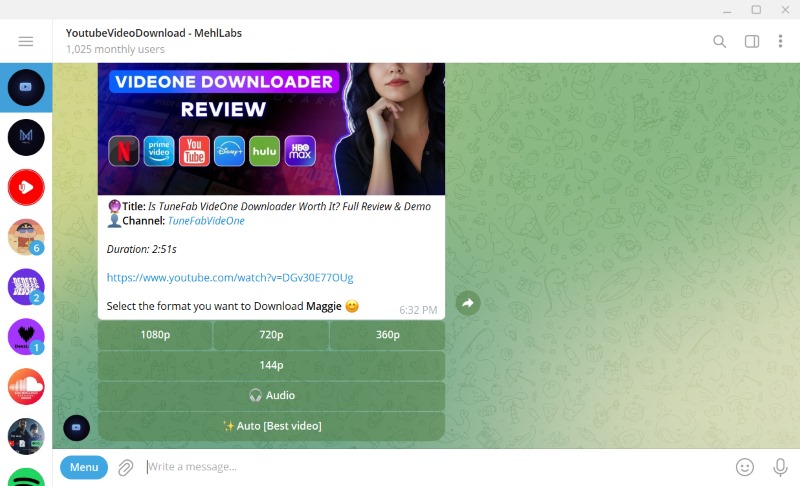Toggle the right sidebar panel
800x486 pixels.
[752, 41]
